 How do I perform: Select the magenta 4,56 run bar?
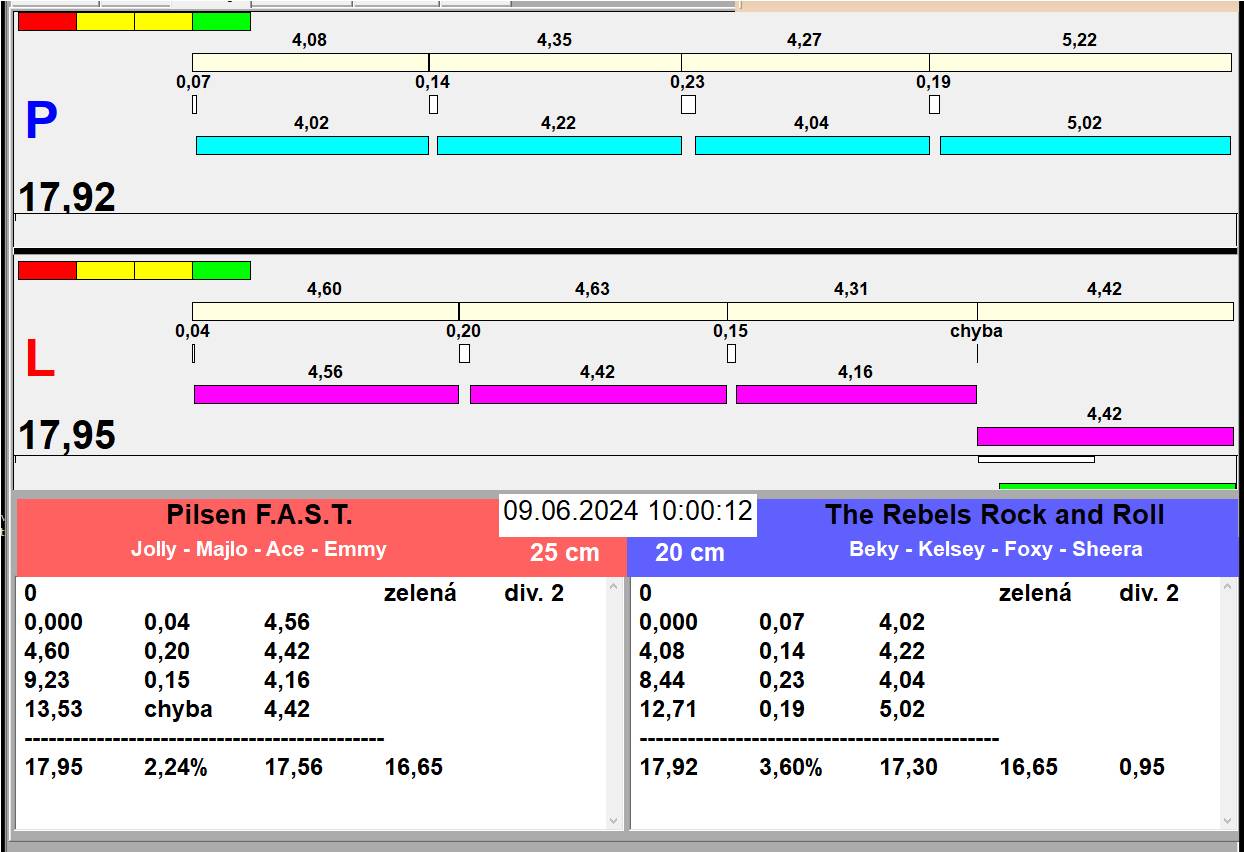tap(326, 395)
